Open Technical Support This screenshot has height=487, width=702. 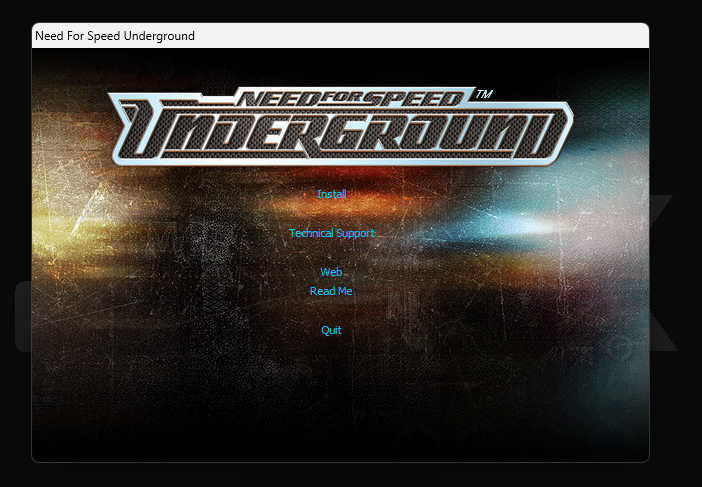click(x=331, y=233)
